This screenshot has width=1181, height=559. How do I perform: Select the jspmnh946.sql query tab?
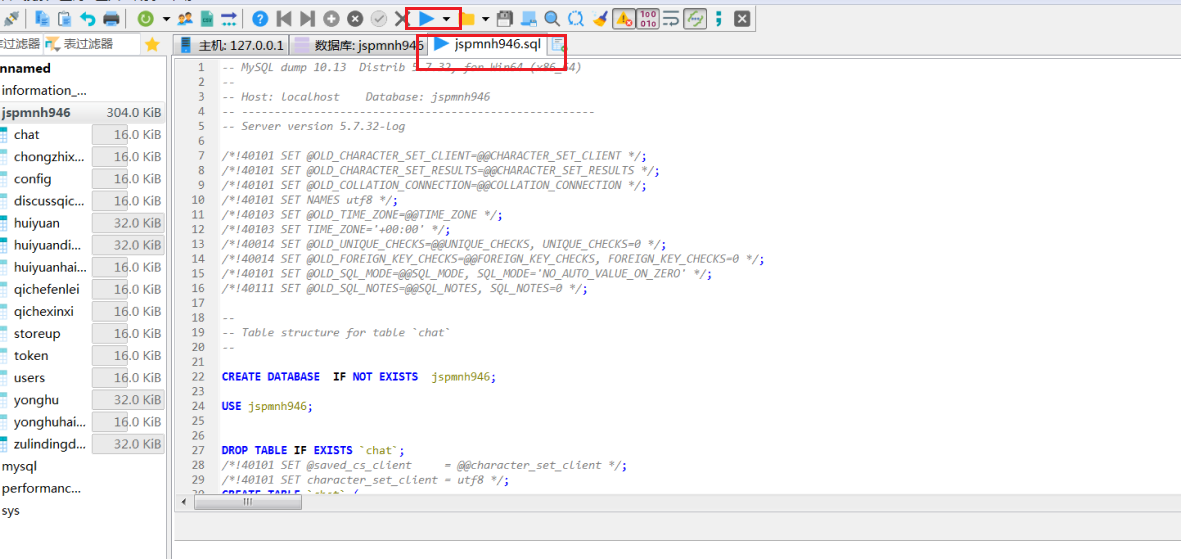[488, 44]
